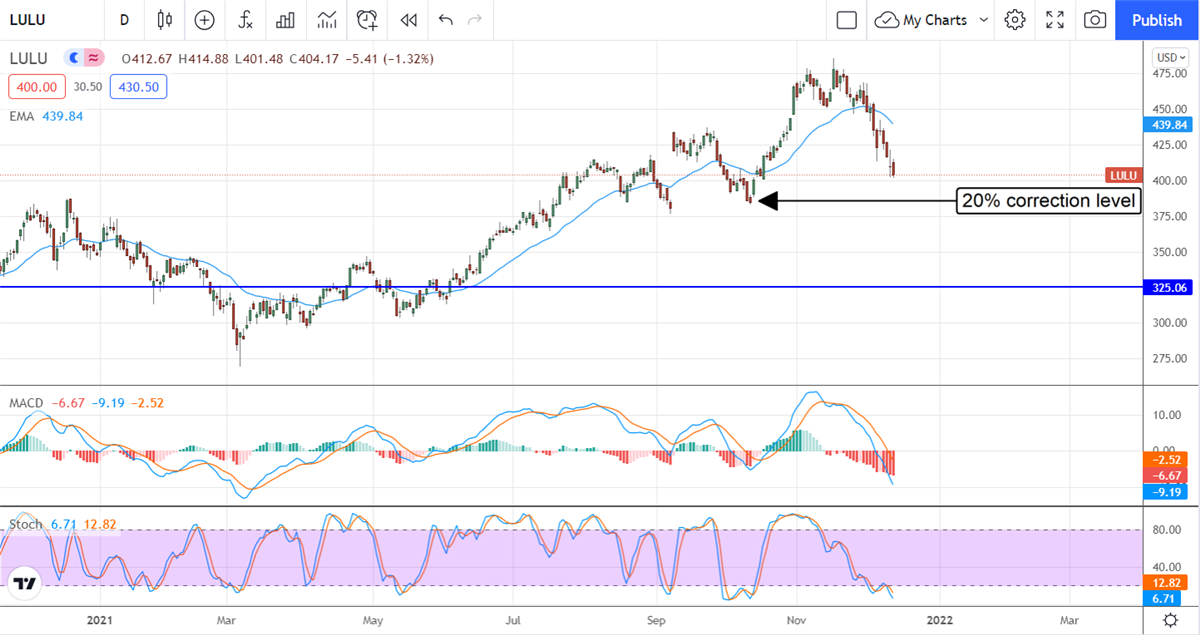Open the USD currency dropdown
The width and height of the screenshot is (1200, 635).
click(x=1169, y=58)
